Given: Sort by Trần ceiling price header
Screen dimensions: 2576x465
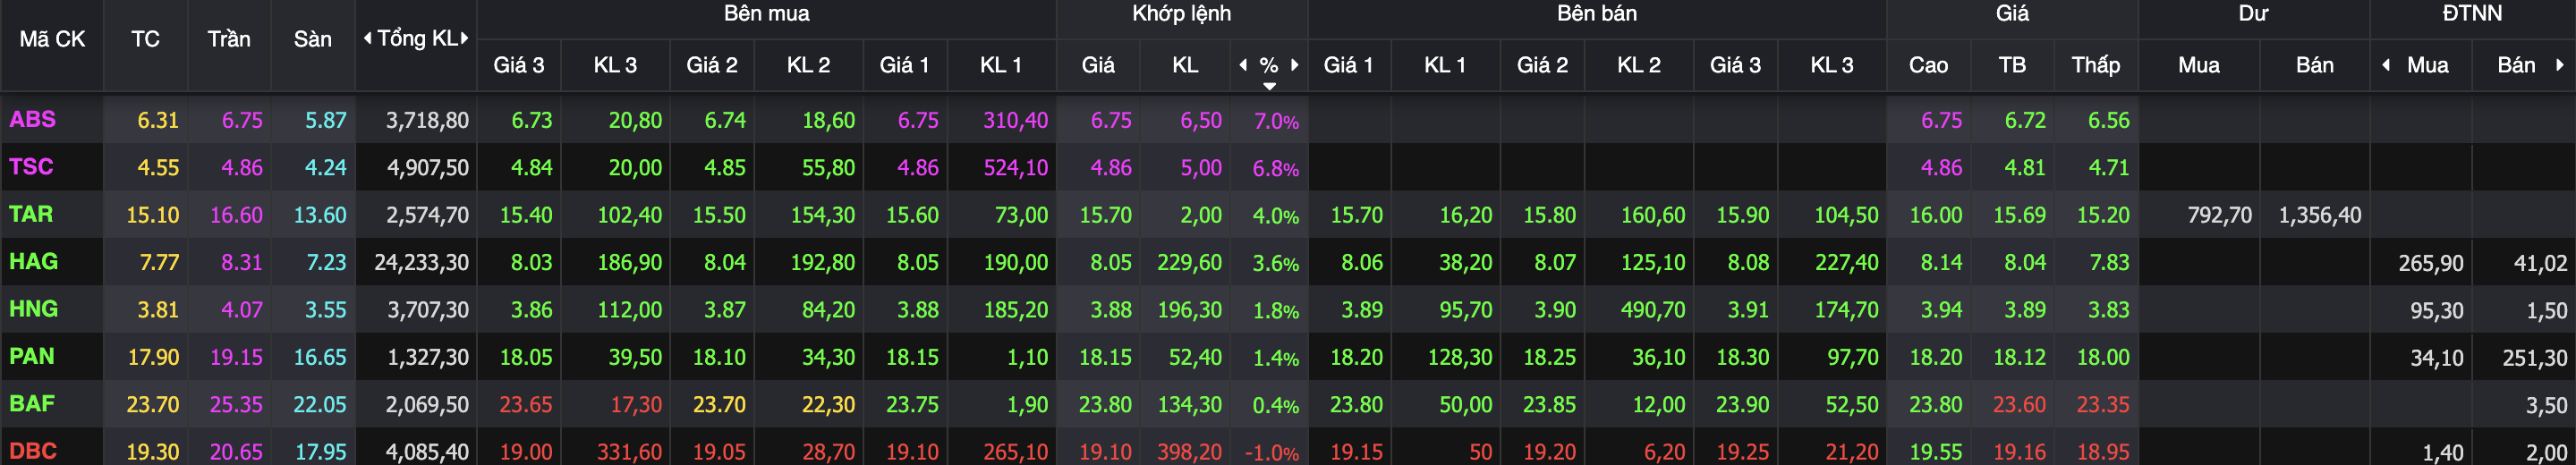Looking at the screenshot, I should click(x=229, y=39).
